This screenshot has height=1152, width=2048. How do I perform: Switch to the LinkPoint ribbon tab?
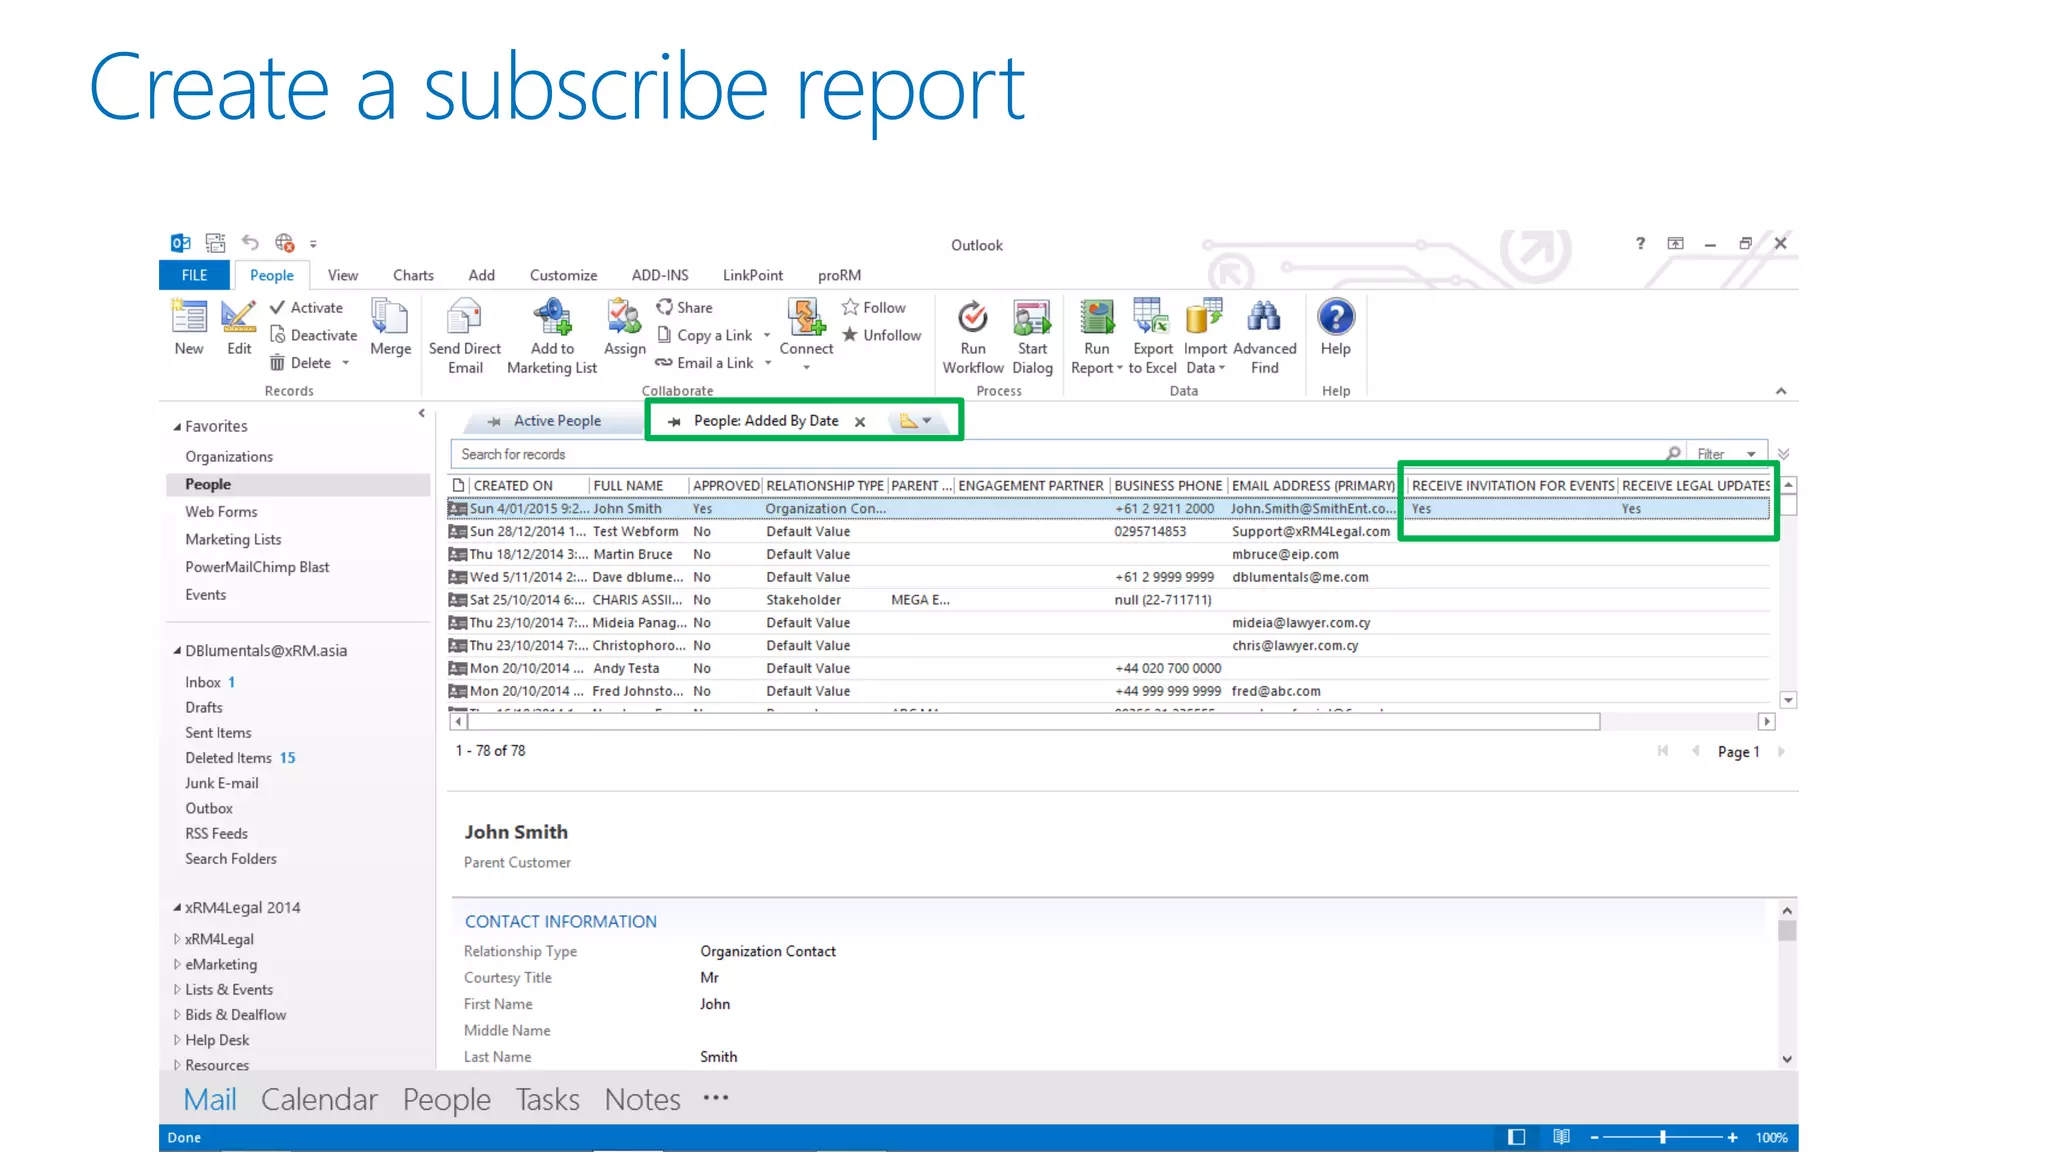pyautogui.click(x=753, y=275)
